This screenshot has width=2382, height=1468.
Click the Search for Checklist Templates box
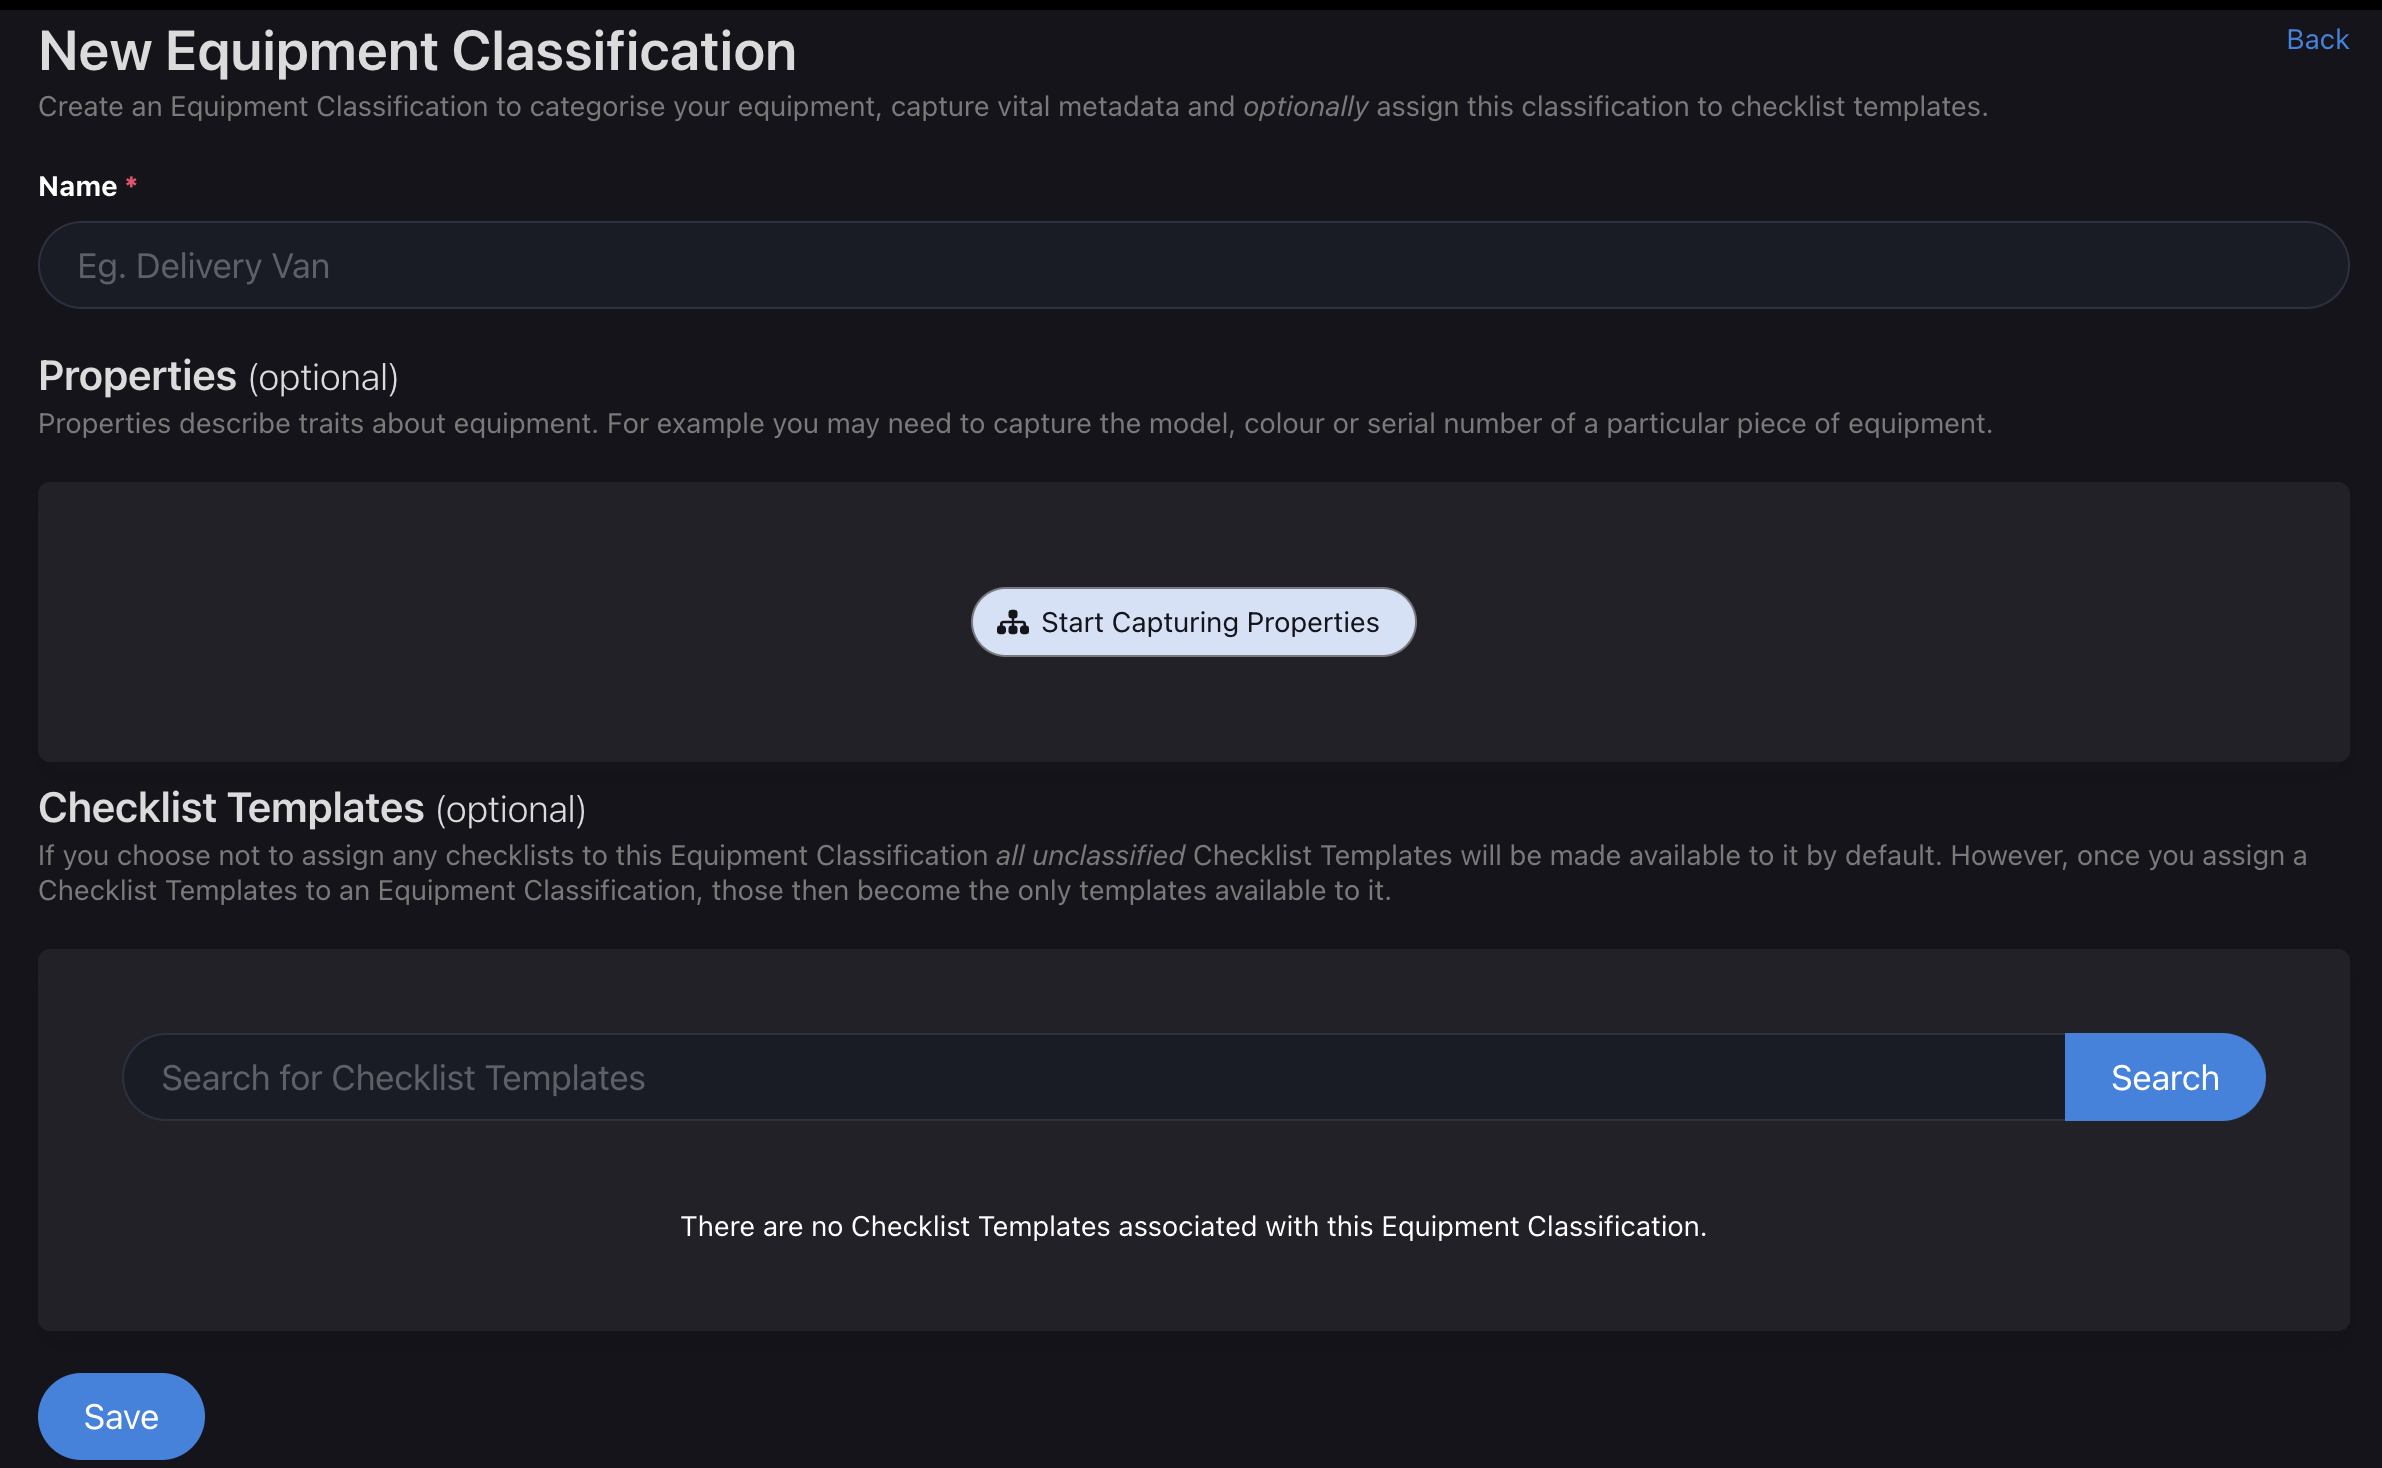point(1093,1078)
